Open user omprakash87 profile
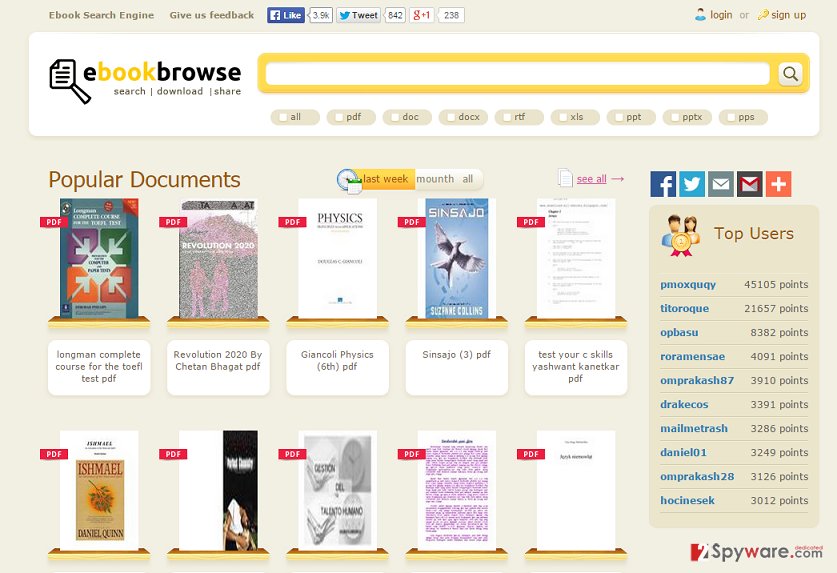 click(697, 380)
